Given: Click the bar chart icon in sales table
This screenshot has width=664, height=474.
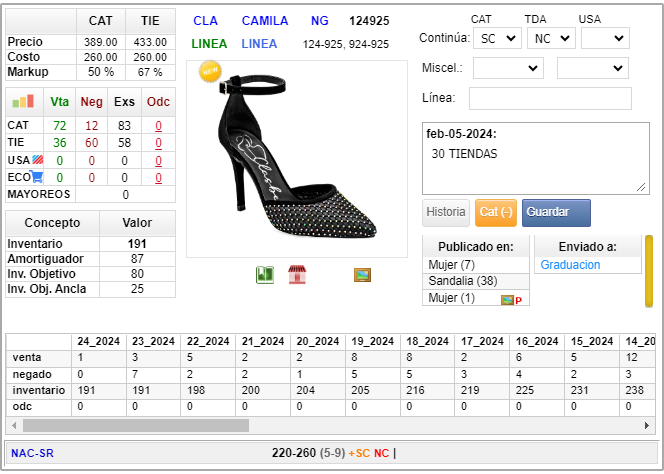Looking at the screenshot, I should coord(23,101).
